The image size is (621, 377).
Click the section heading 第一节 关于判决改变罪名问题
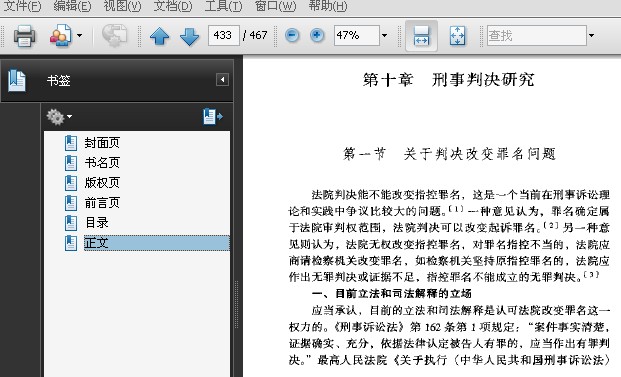(x=450, y=154)
